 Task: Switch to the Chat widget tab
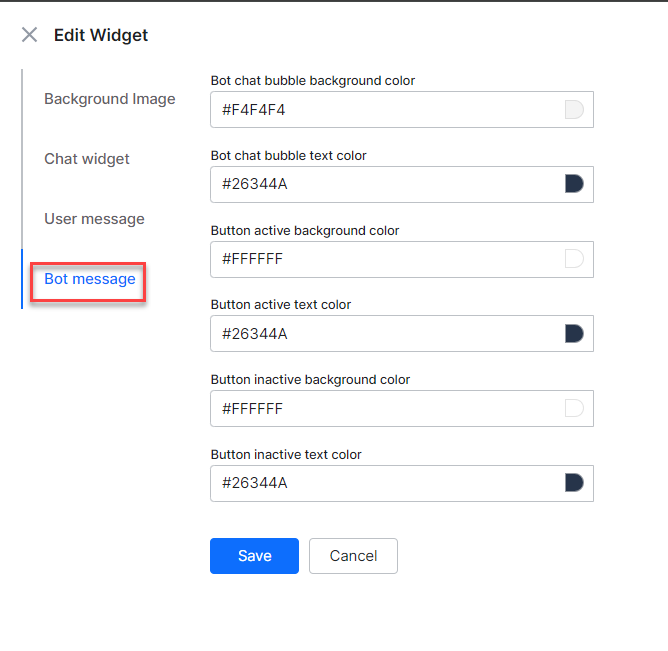(87, 159)
